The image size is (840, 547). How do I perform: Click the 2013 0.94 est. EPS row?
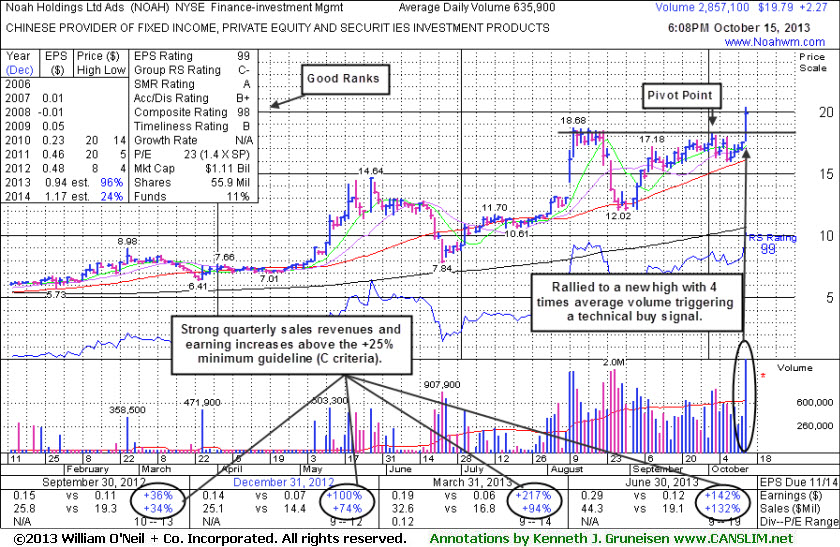pos(64,182)
